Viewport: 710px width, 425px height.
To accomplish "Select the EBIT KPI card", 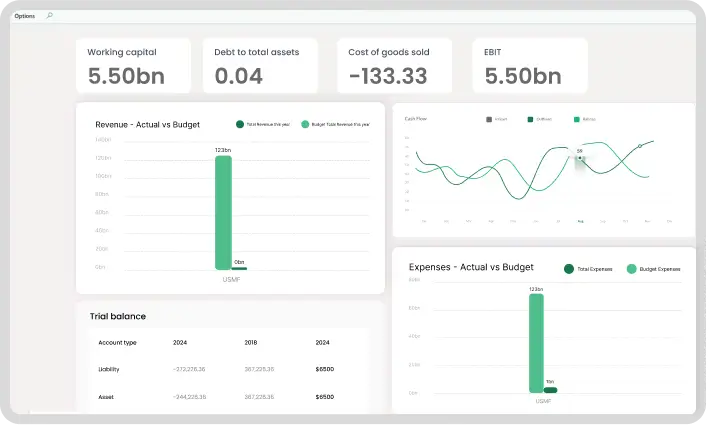I will coord(530,65).
